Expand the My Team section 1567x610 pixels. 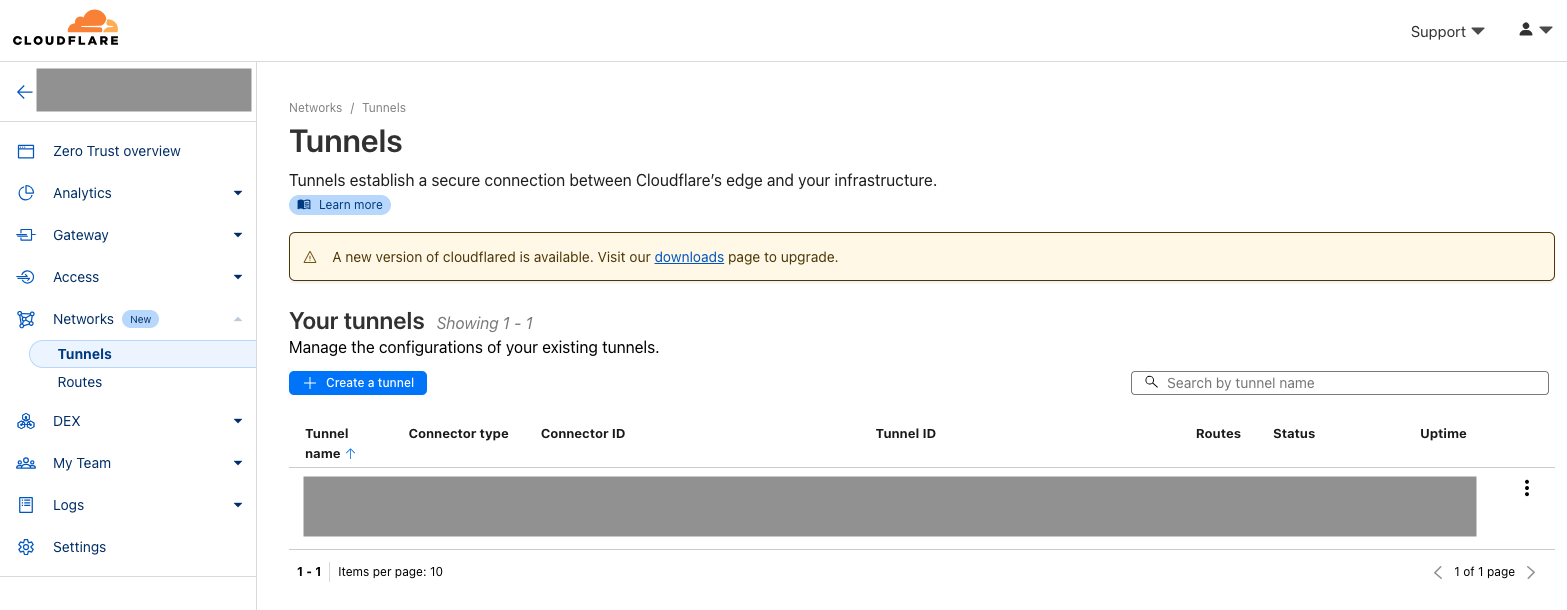tap(238, 463)
